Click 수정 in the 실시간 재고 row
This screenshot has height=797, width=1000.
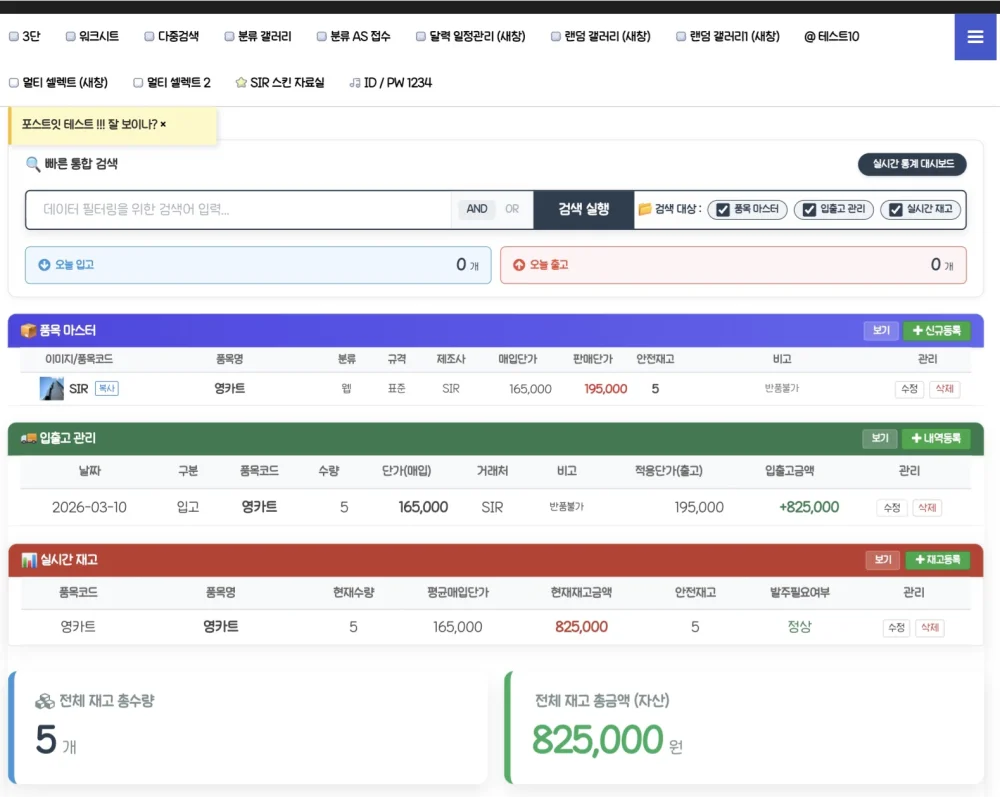pyautogui.click(x=896, y=627)
